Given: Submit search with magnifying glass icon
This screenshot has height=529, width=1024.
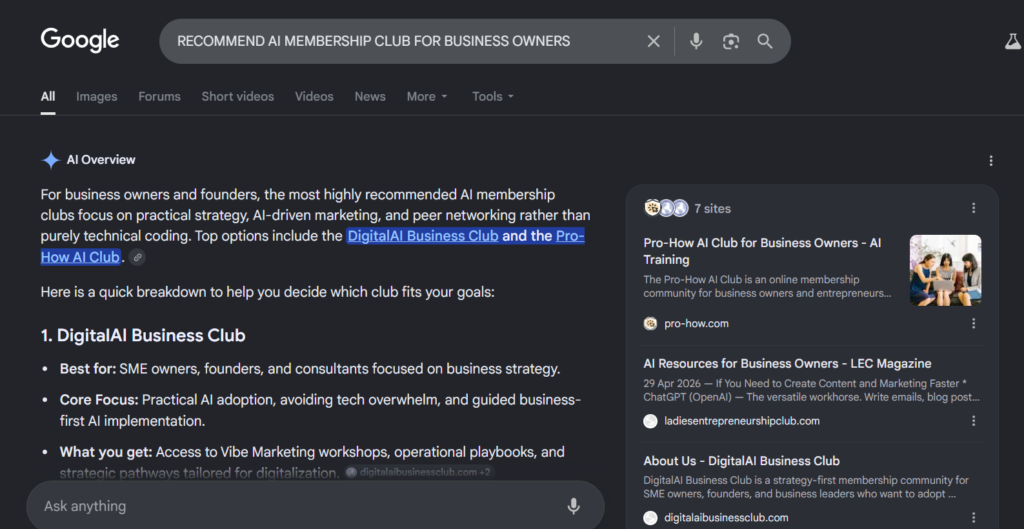Looking at the screenshot, I should (x=765, y=41).
